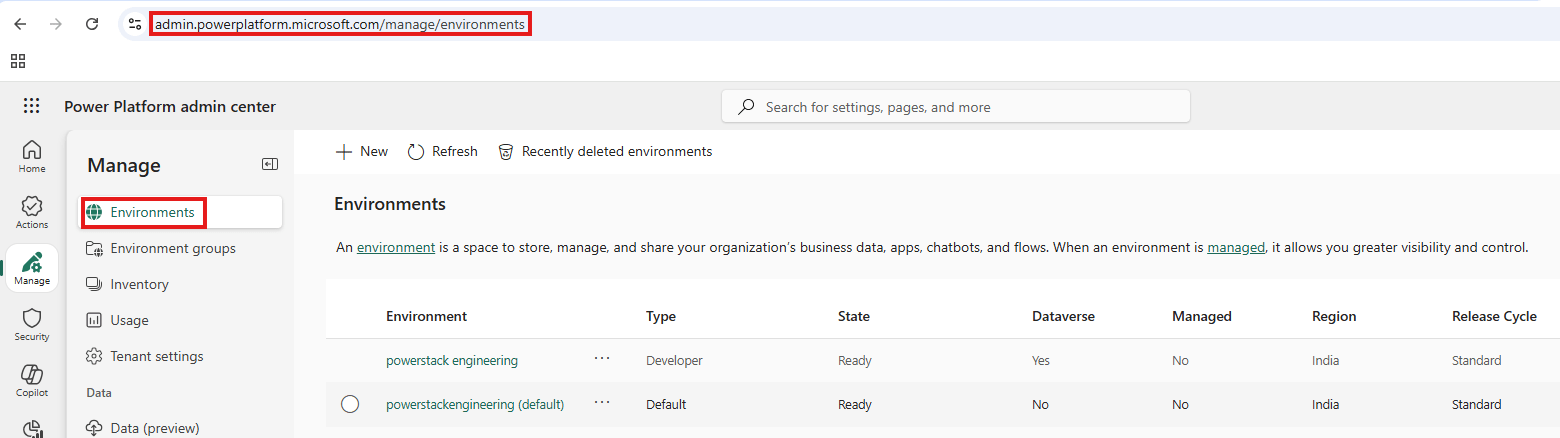Viewport: 1560px width, 438px height.
Task: Open site information icon in address bar
Action: coord(135,24)
